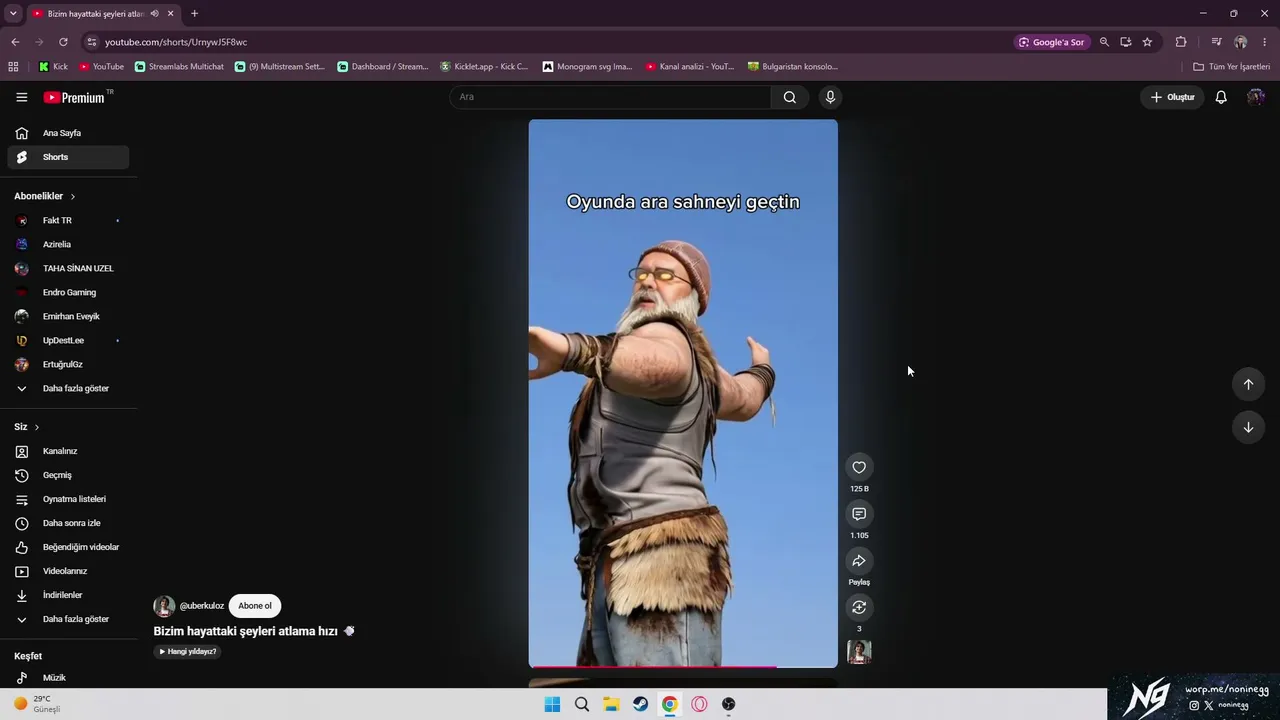1280x720 pixels.
Task: Open the YouTube guide hamburger menu
Action: (x=21, y=97)
